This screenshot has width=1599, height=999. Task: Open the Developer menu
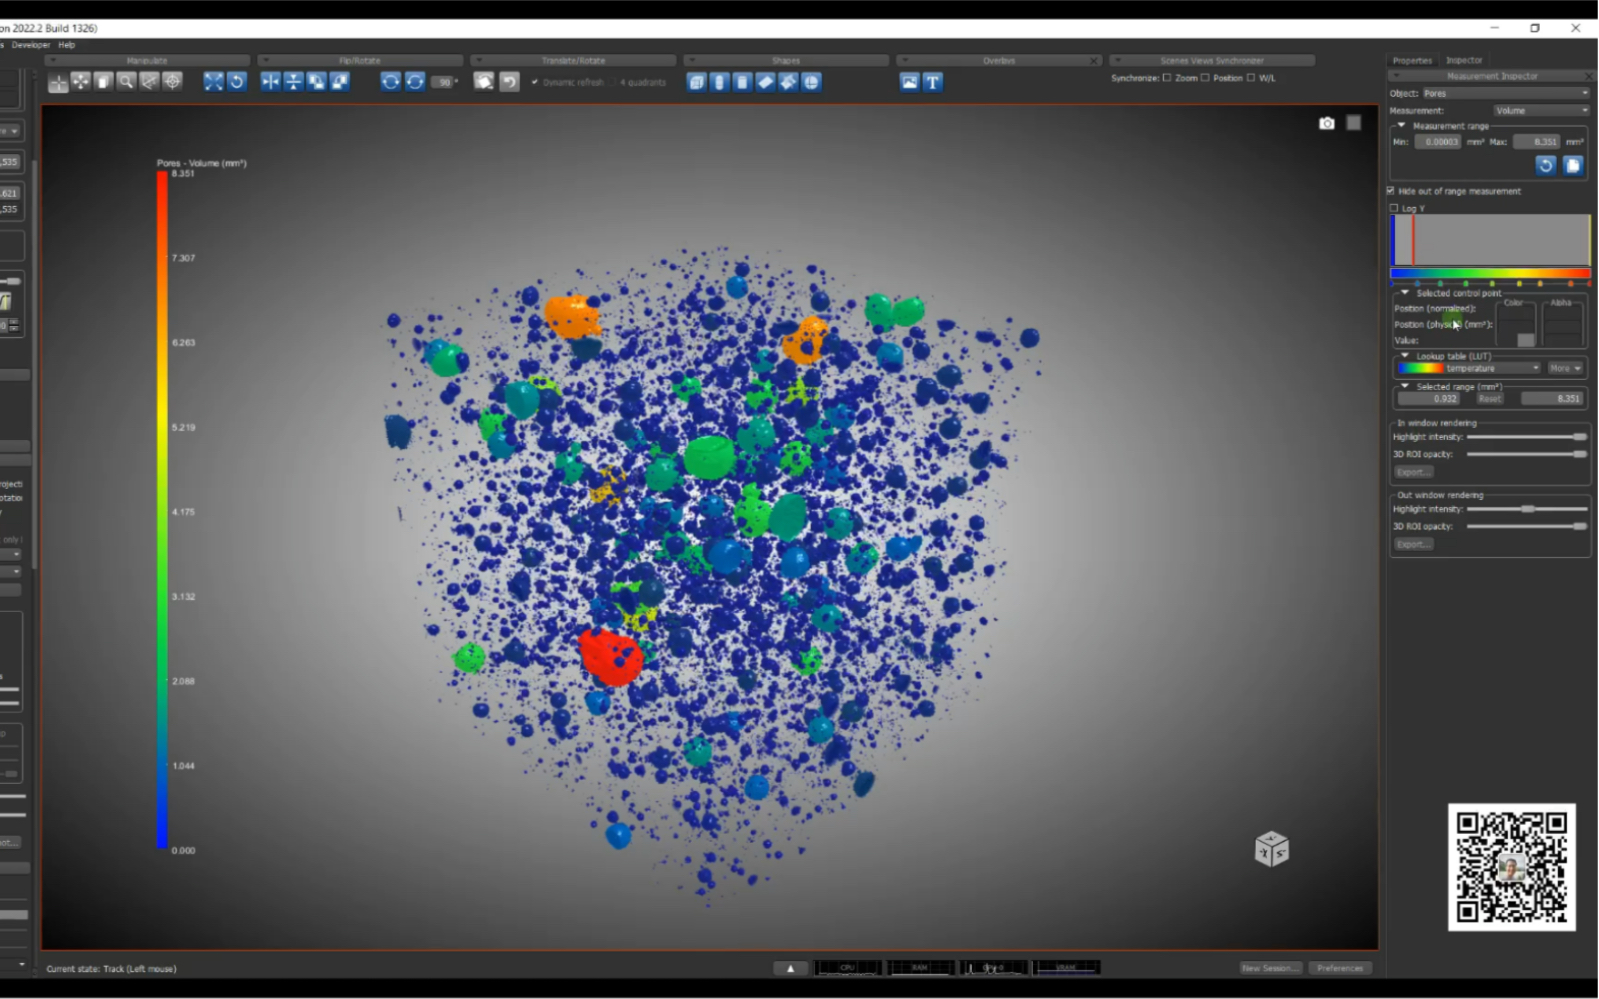(x=31, y=45)
